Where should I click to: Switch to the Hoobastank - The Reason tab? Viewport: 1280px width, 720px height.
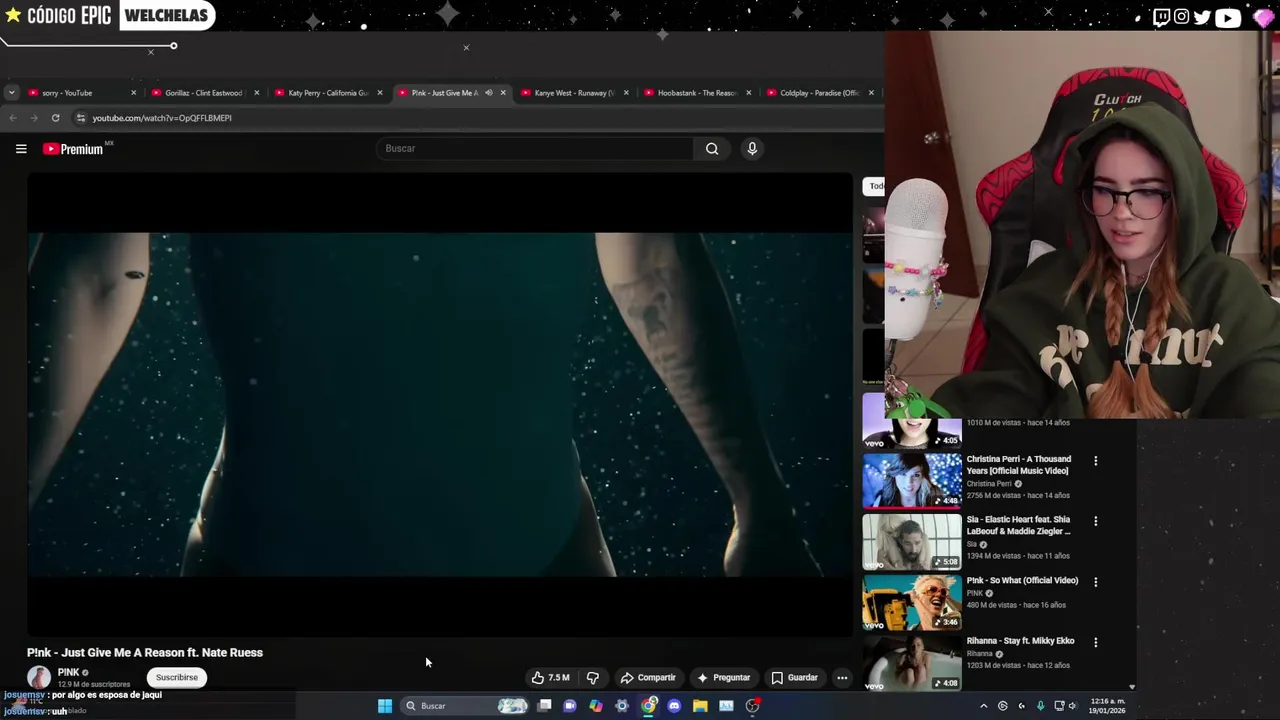[x=697, y=93]
